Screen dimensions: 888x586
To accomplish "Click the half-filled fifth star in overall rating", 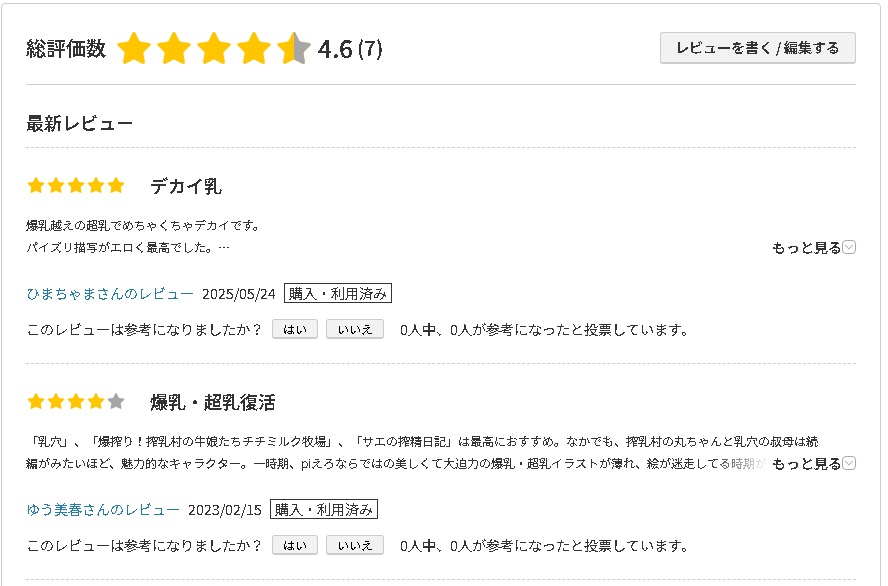I will click(x=294, y=48).
